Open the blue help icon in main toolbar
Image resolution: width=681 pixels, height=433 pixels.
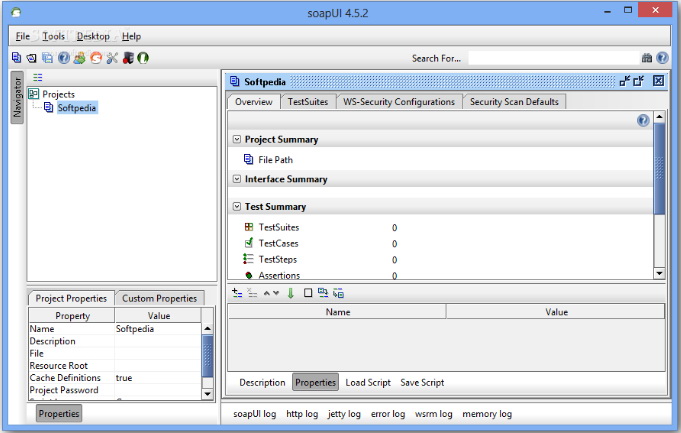click(64, 58)
